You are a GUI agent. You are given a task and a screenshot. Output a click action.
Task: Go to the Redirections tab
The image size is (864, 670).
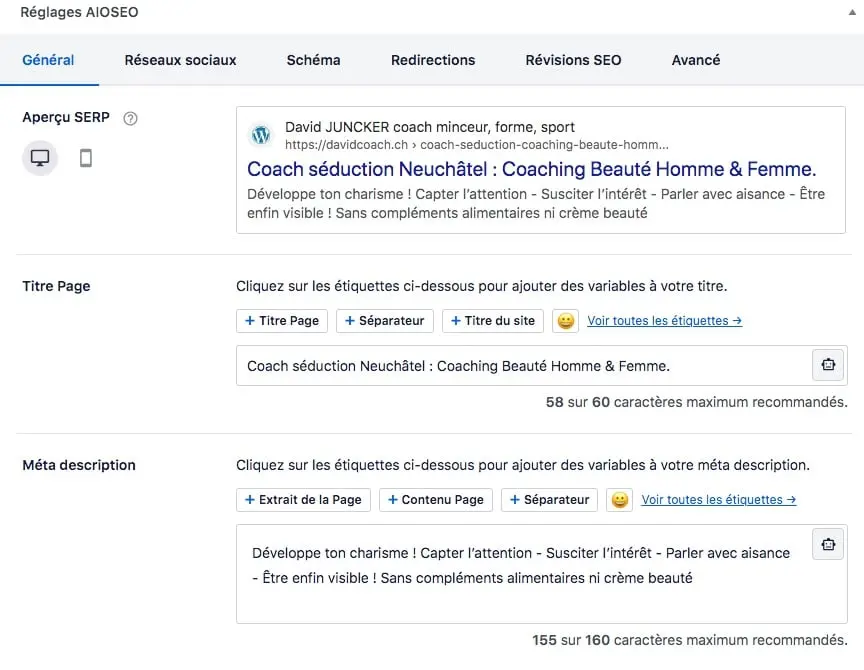click(x=433, y=60)
